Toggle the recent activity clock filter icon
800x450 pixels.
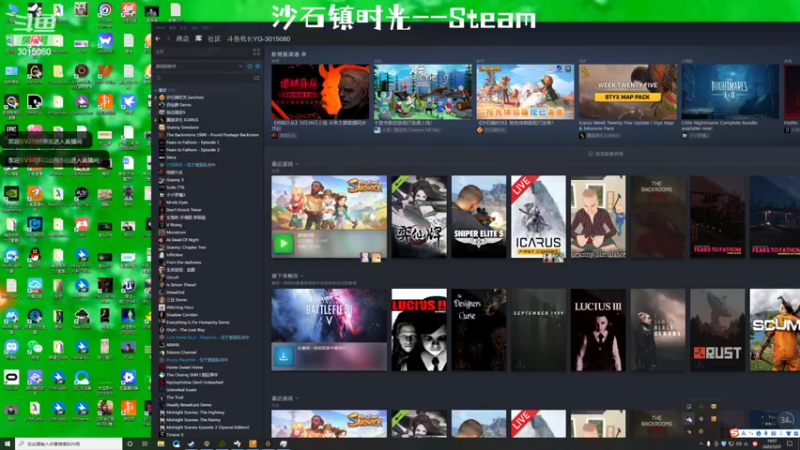pyautogui.click(x=249, y=66)
